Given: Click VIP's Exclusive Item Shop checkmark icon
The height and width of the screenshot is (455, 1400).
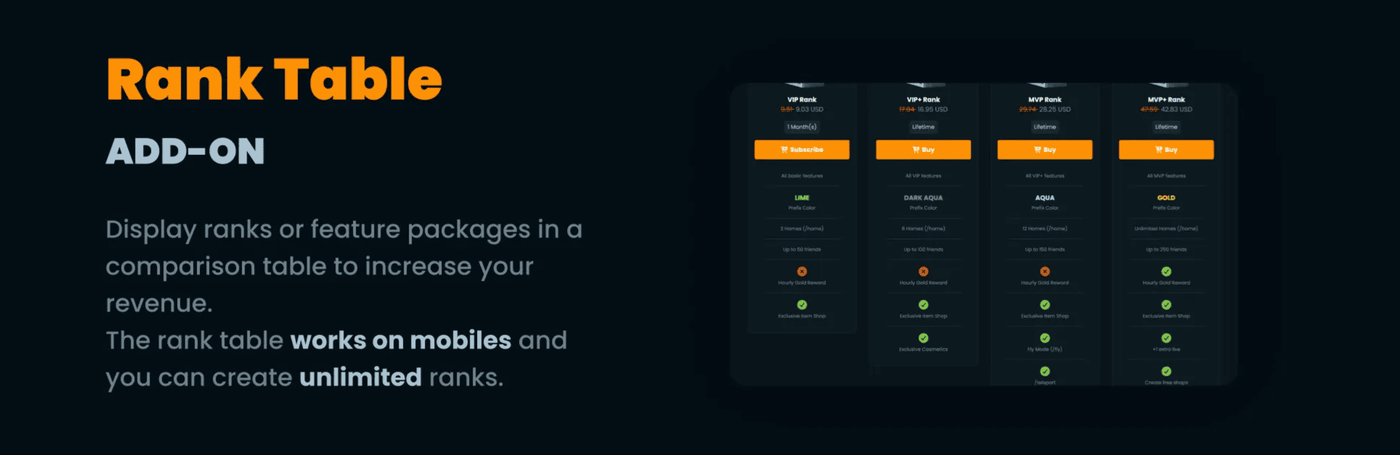Looking at the screenshot, I should point(802,305).
